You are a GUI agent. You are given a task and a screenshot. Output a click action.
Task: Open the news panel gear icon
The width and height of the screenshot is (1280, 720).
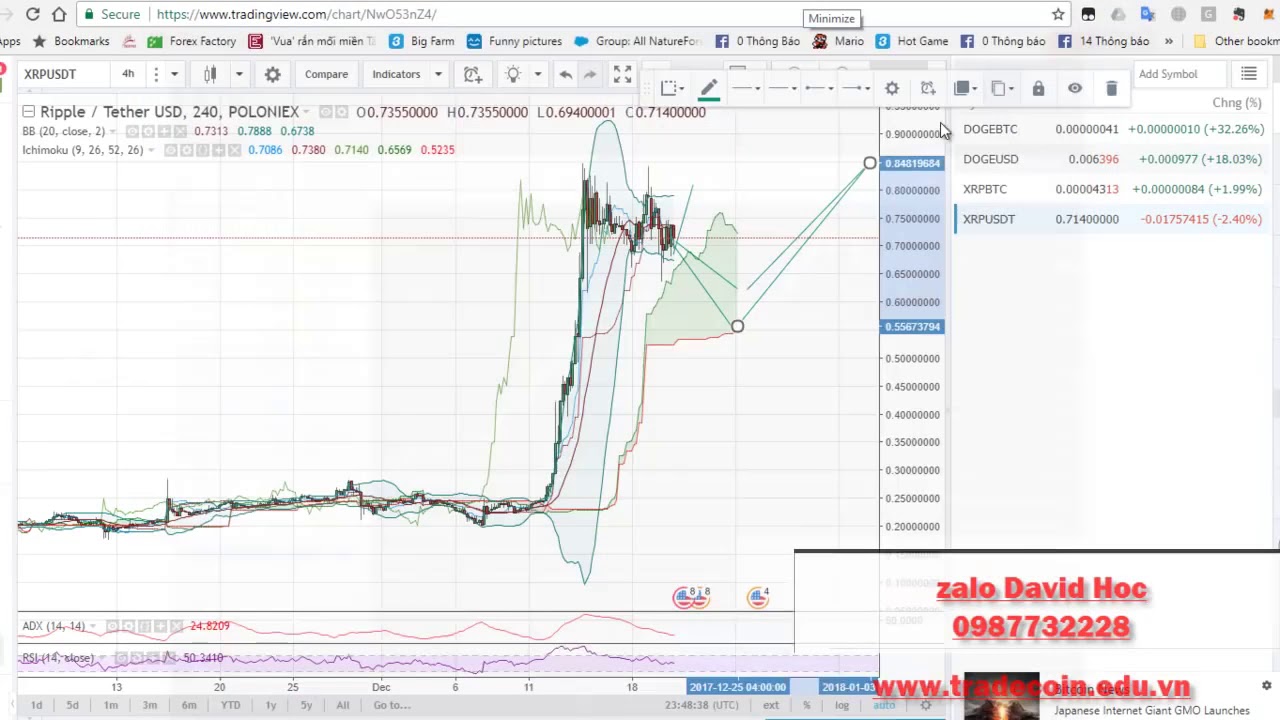pyautogui.click(x=1266, y=686)
